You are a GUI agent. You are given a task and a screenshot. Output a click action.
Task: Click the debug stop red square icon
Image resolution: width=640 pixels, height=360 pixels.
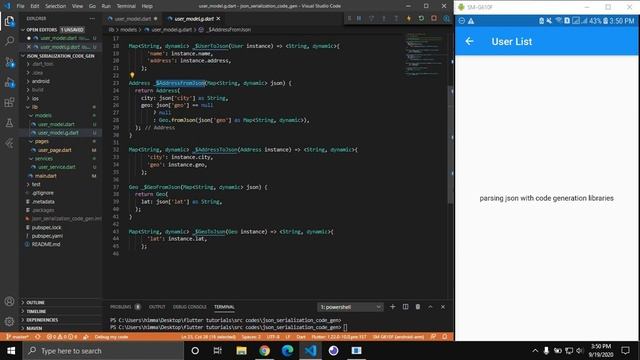[x=434, y=18]
